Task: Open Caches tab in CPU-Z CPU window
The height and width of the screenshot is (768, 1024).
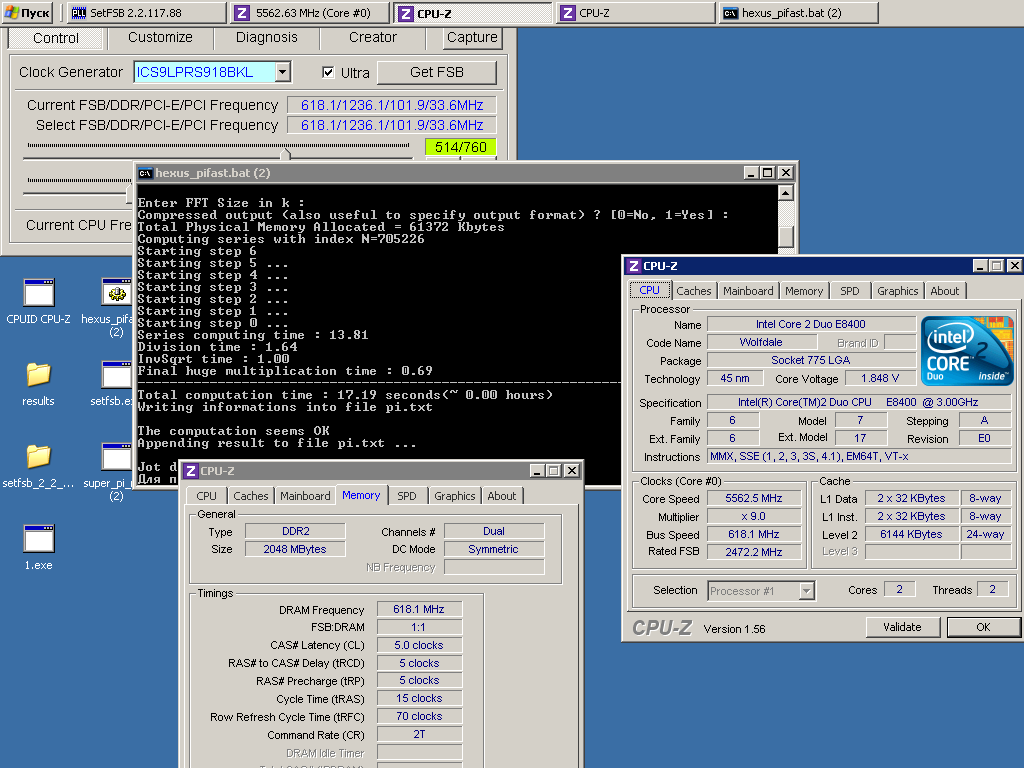Action: click(x=694, y=291)
